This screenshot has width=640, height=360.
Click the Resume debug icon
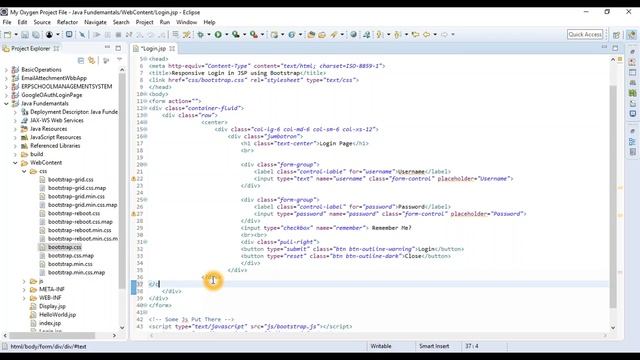click(97, 35)
